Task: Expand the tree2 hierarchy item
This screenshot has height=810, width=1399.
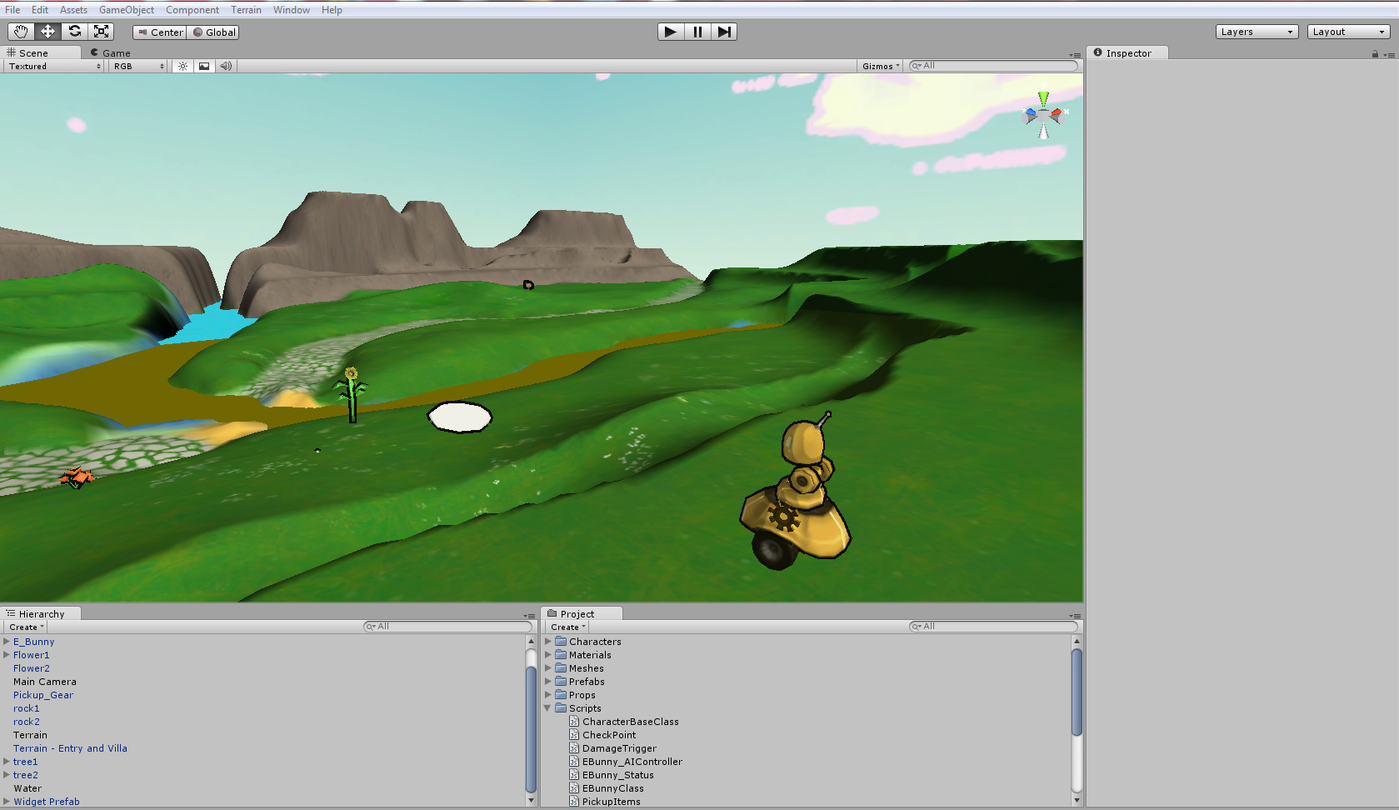Action: (6, 775)
